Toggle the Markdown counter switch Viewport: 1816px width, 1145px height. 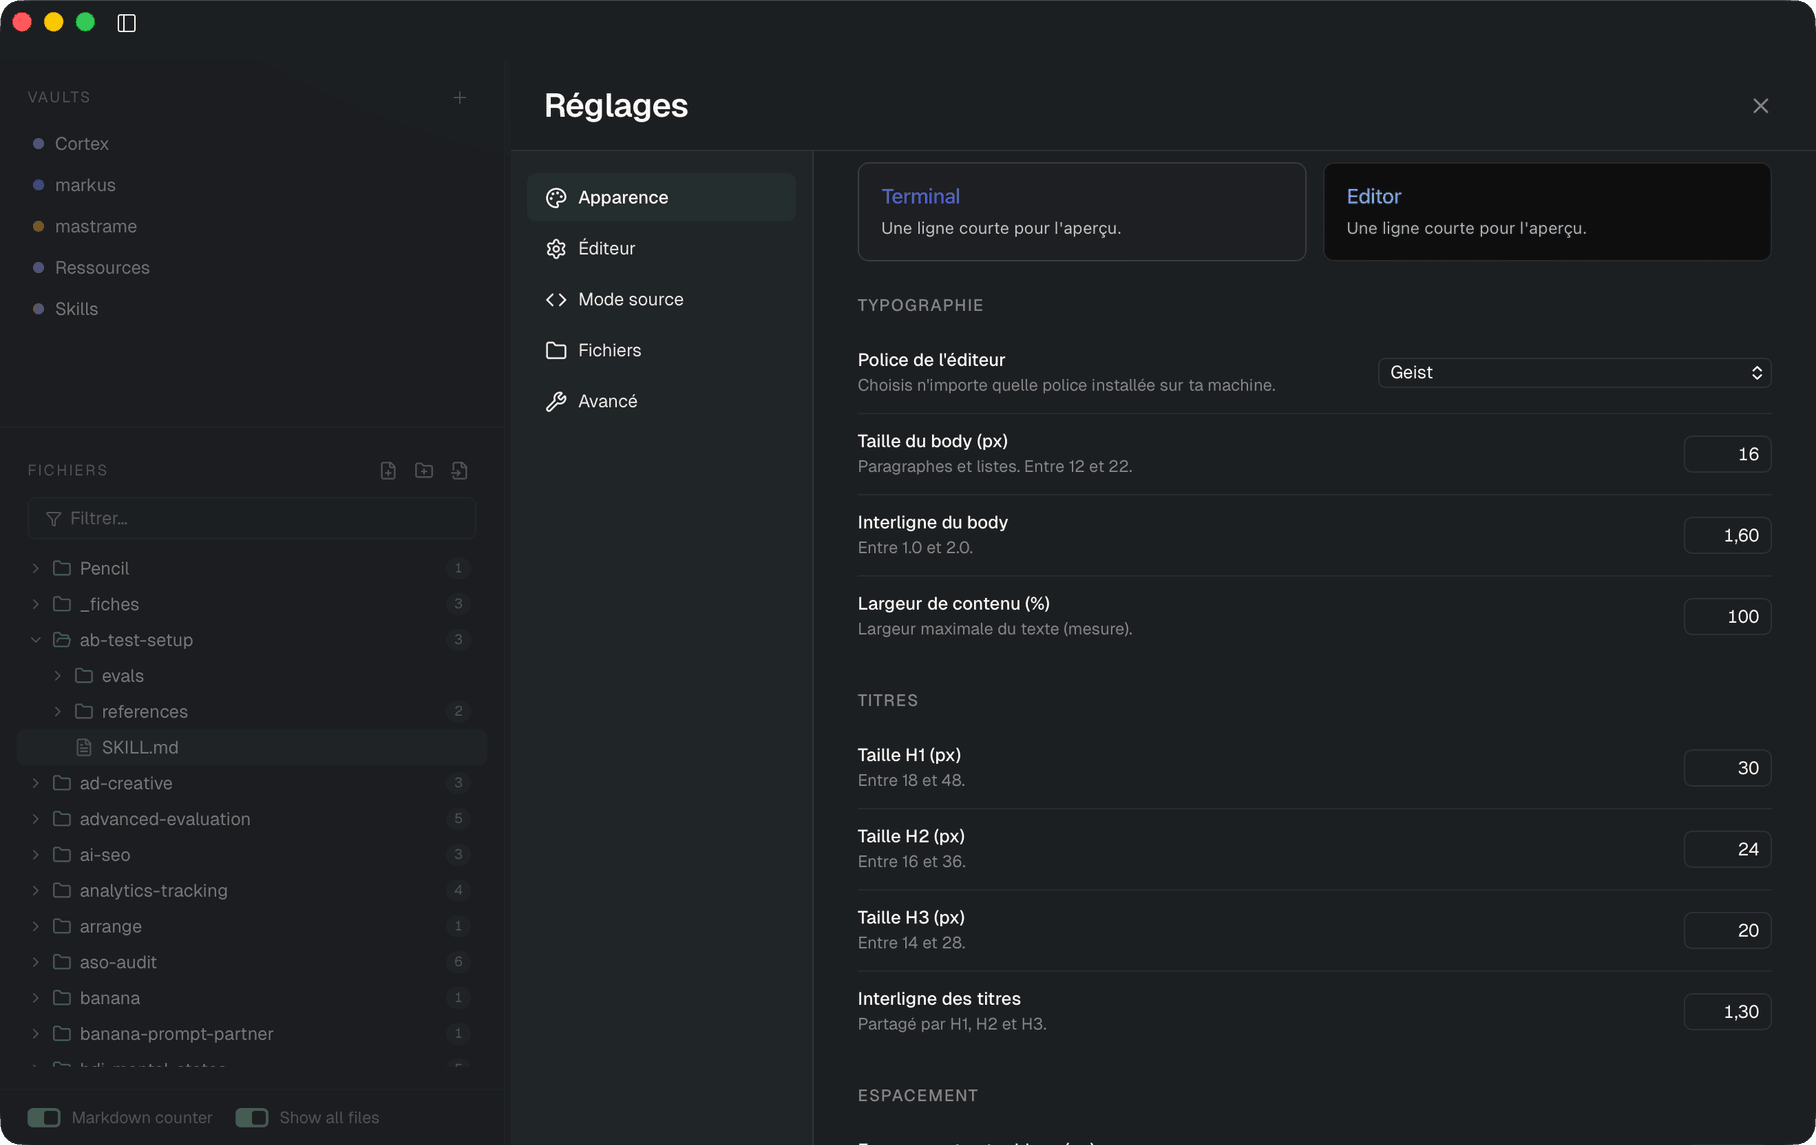(x=44, y=1117)
